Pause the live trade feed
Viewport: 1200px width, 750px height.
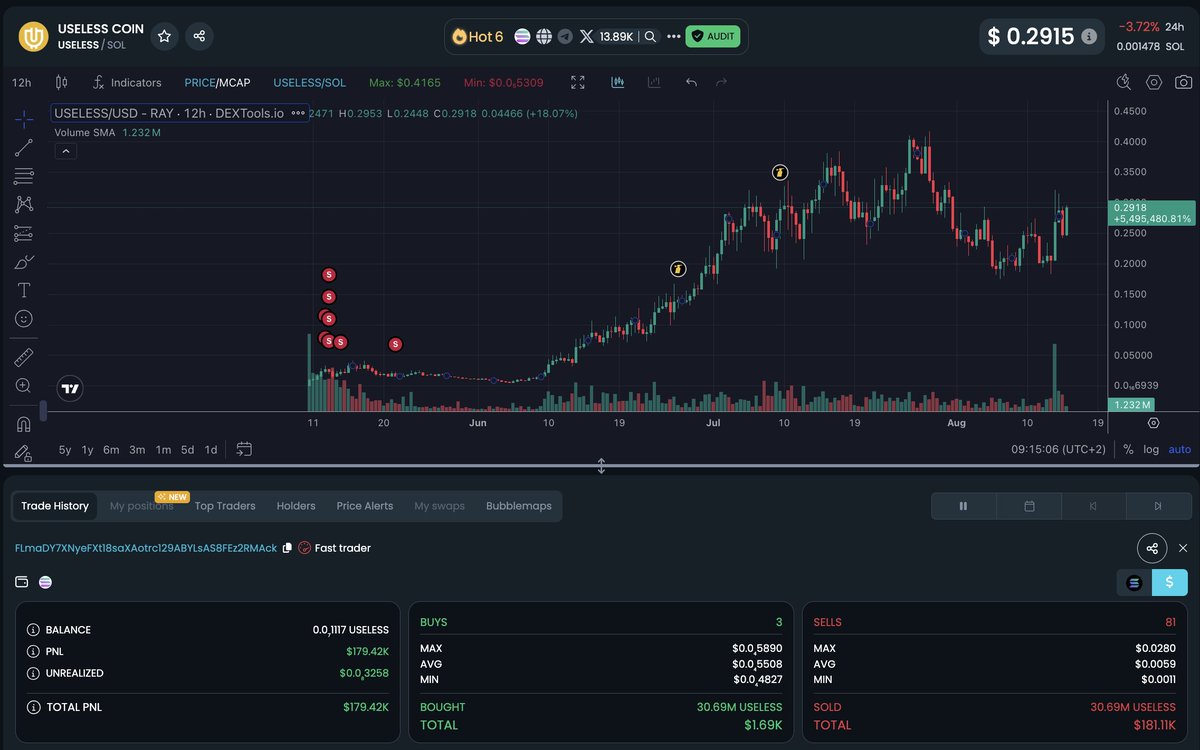point(963,506)
